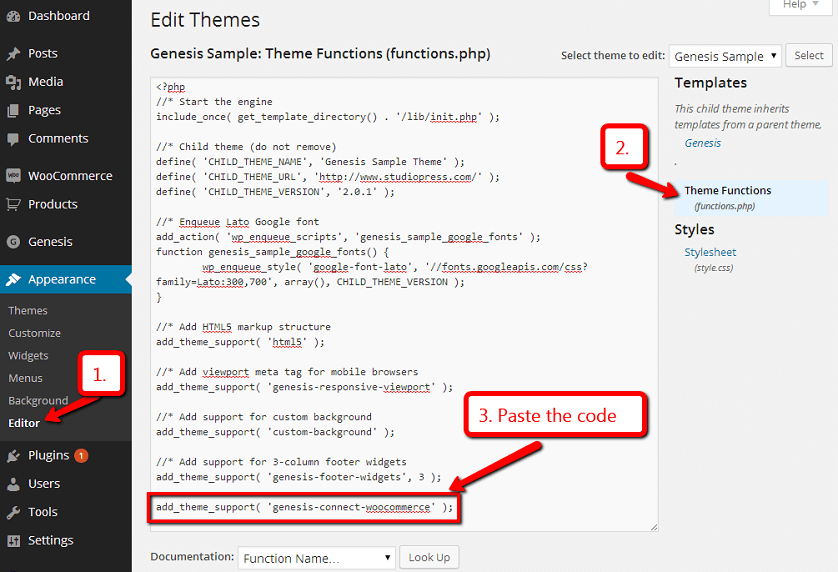Open Themes under Appearance
Viewport: 838px width, 572px height.
[x=28, y=311]
